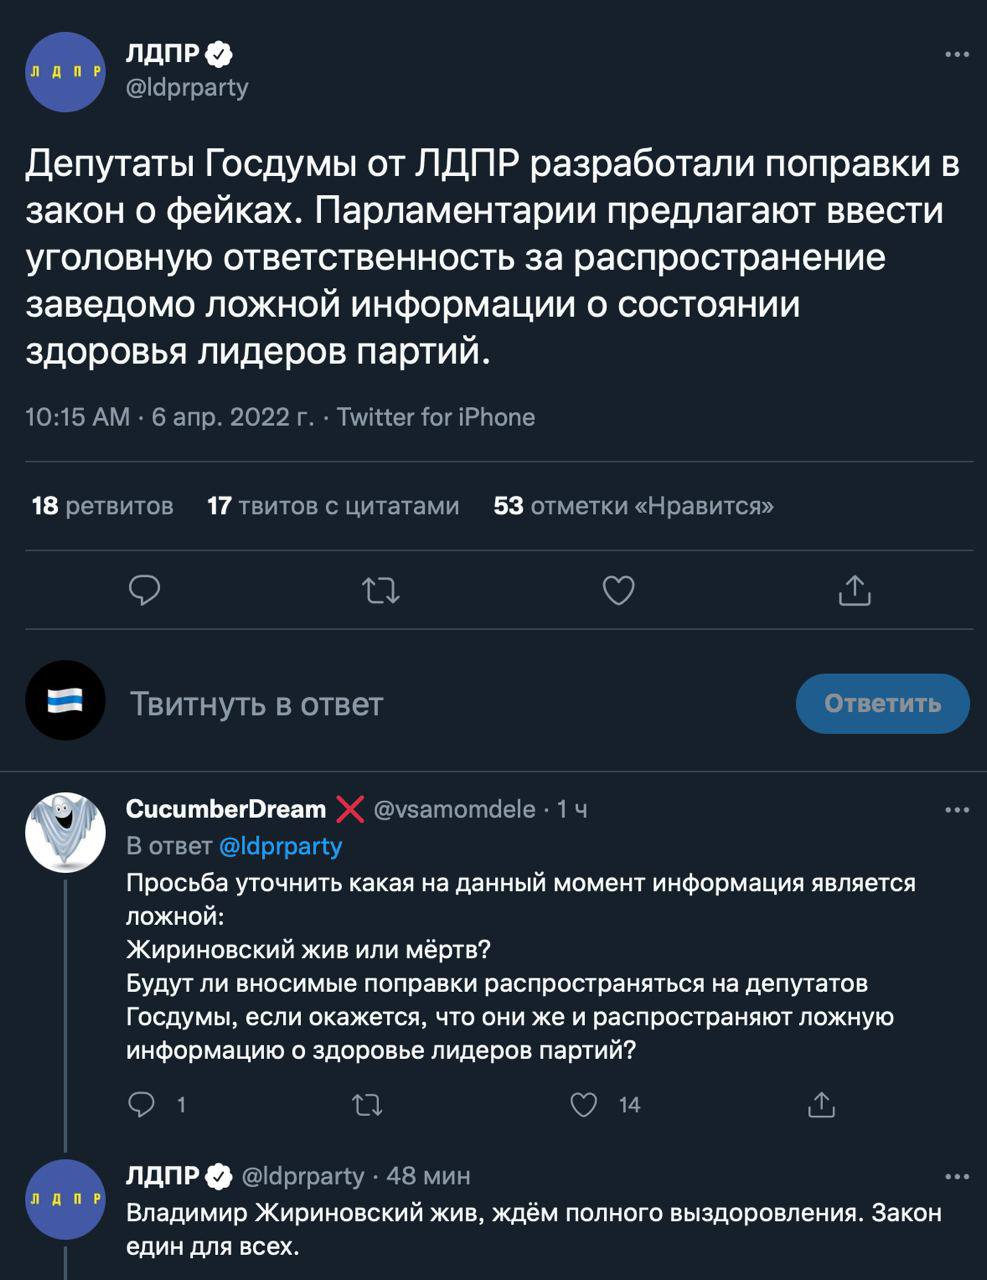Like CucumberDream's reply with 14 likes
Viewport: 987px width, 1280px height.
point(584,1104)
